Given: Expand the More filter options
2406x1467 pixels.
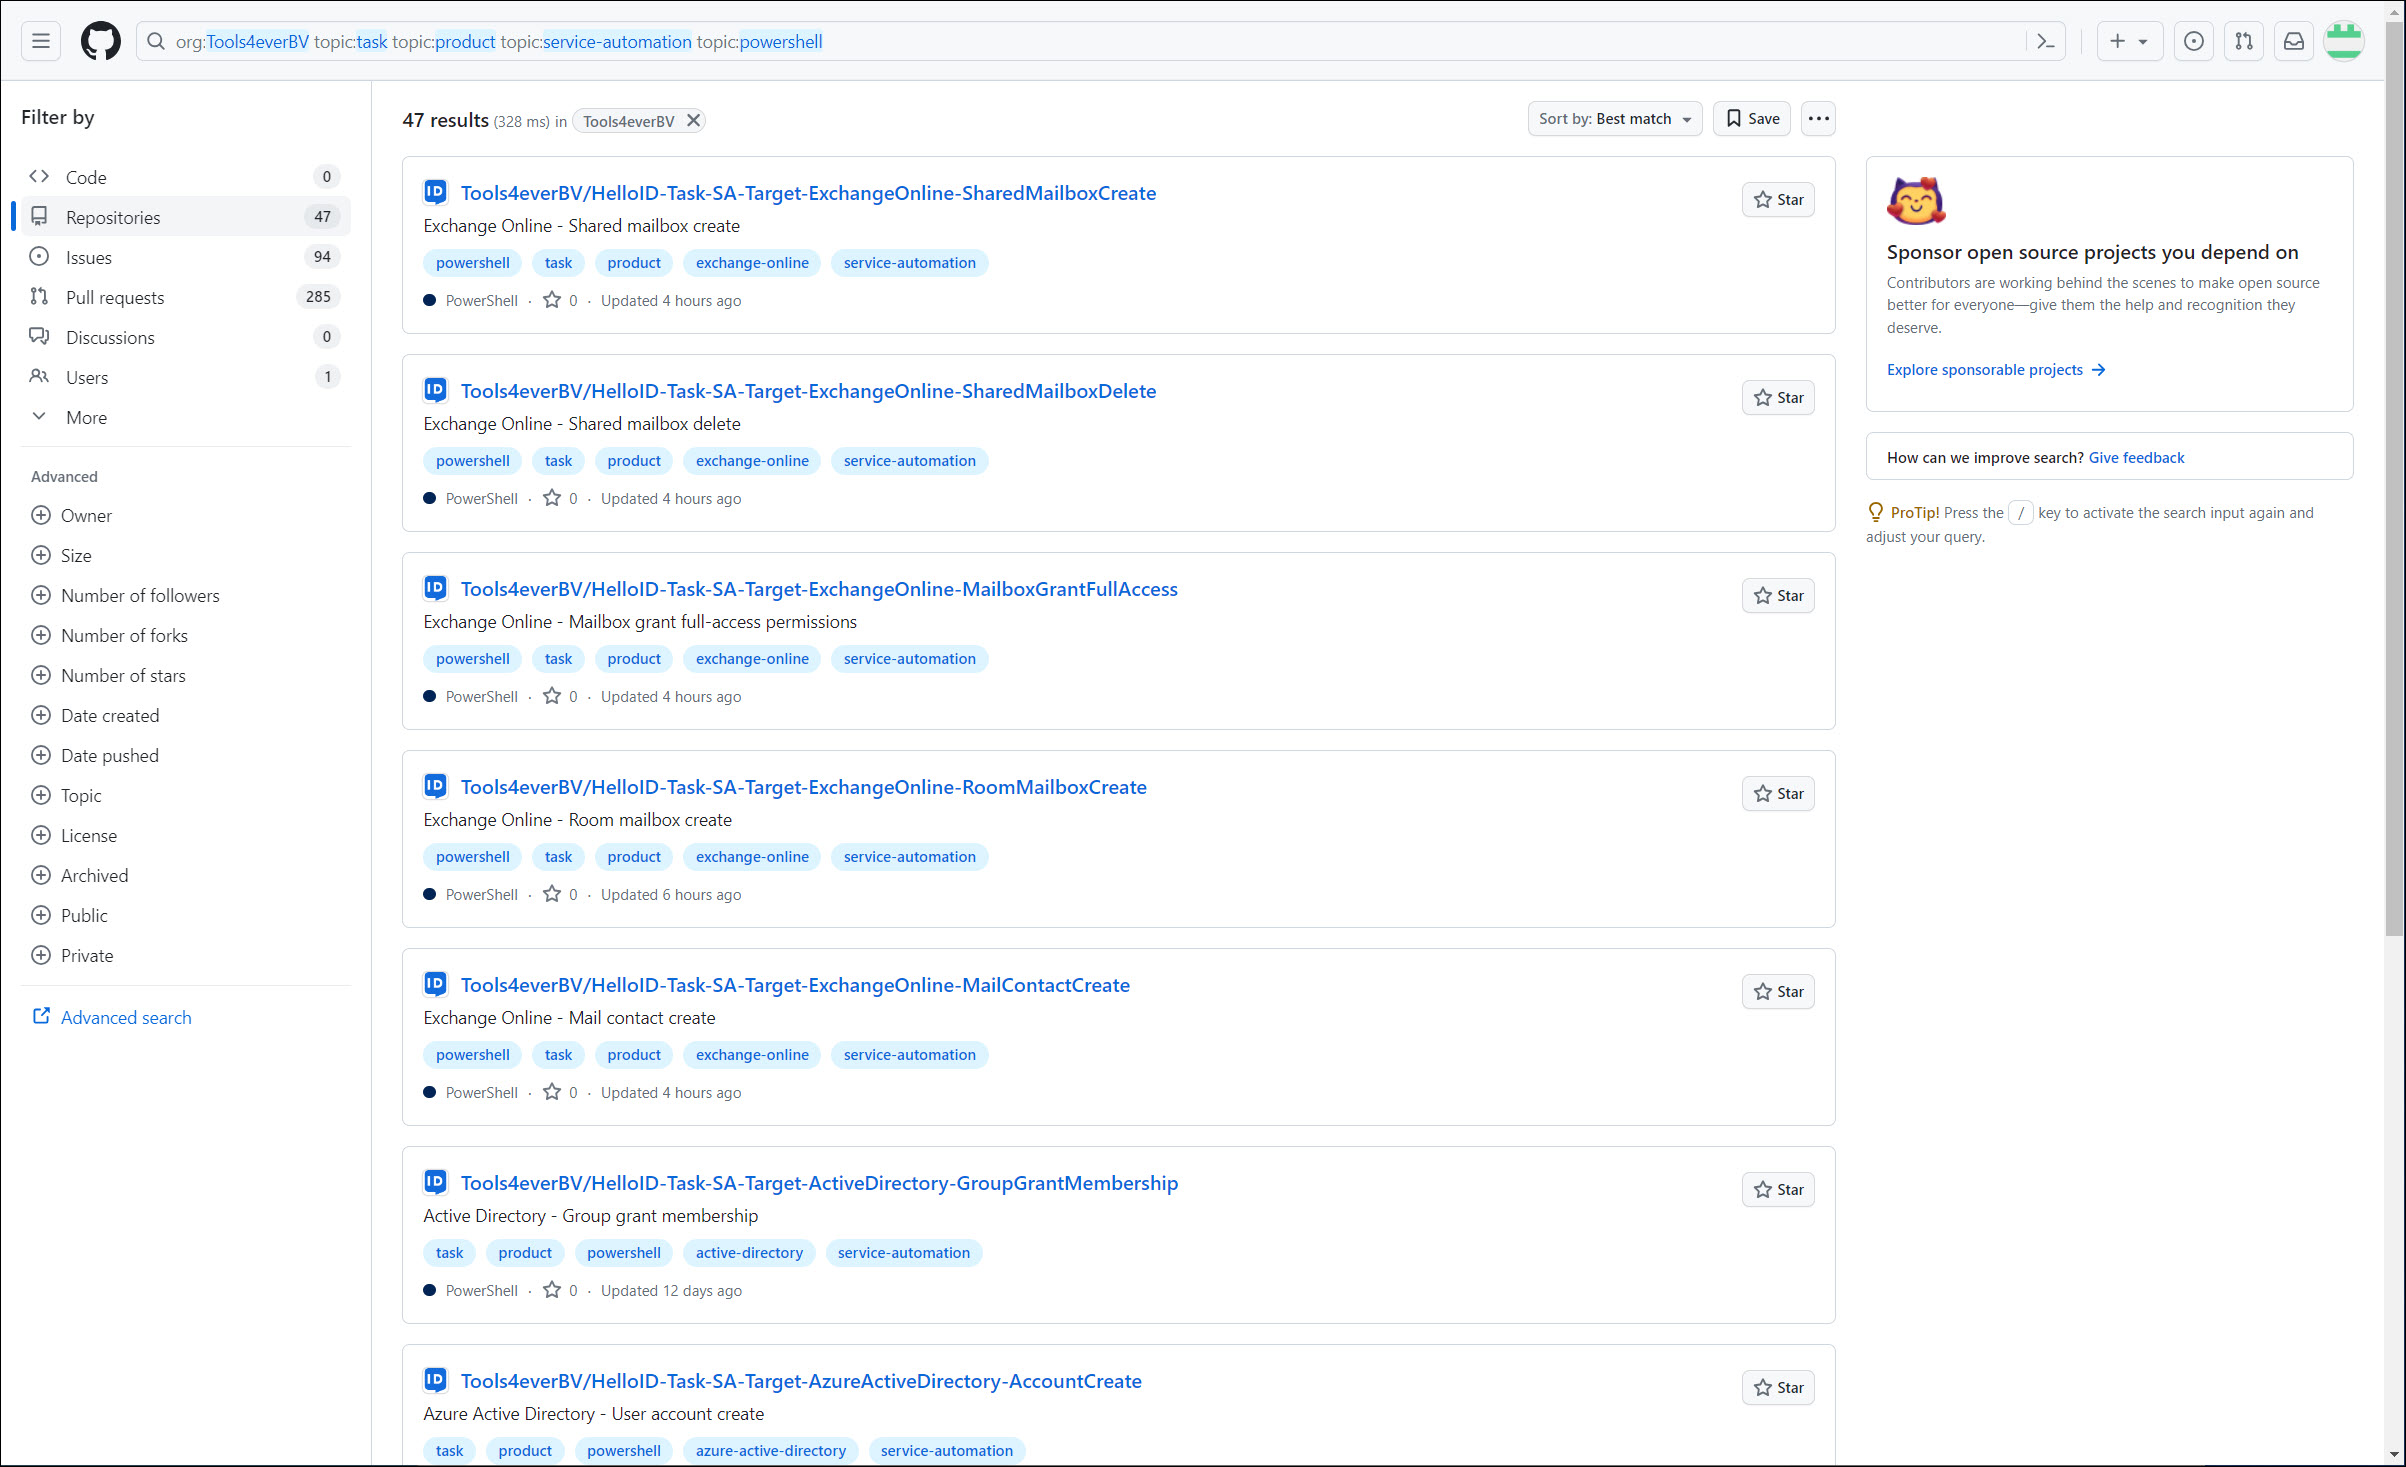Looking at the screenshot, I should pyautogui.click(x=185, y=417).
